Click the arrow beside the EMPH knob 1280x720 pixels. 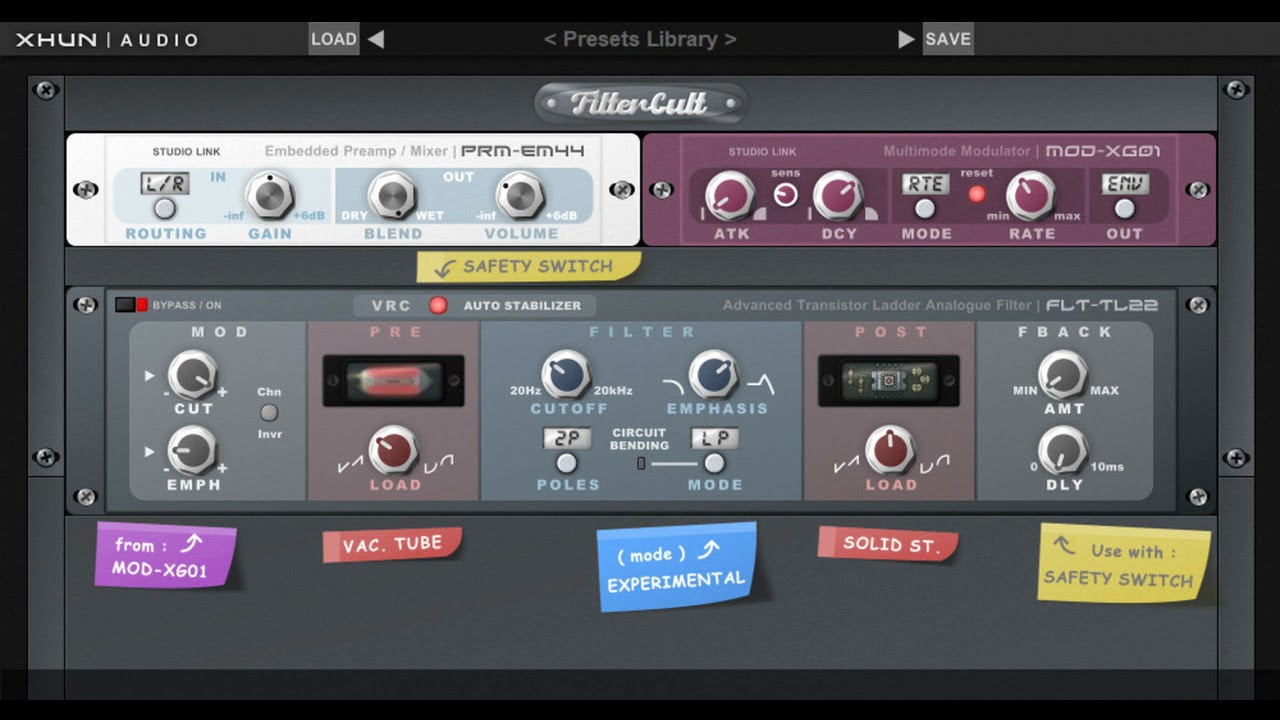pos(150,452)
